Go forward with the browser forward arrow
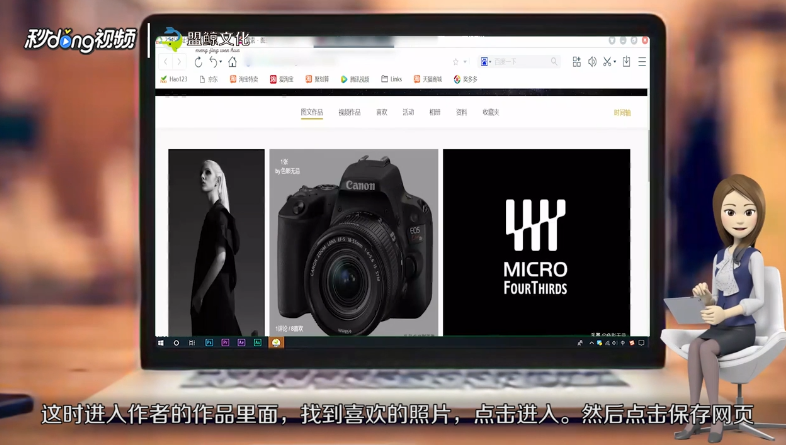Viewport: 786px width, 445px height. coord(179,62)
